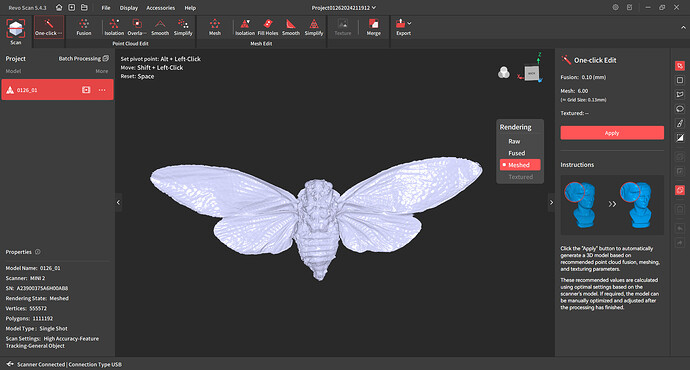Click the Vertices: 555572 text
Image resolution: width=690 pixels, height=370 pixels.
tap(26, 308)
